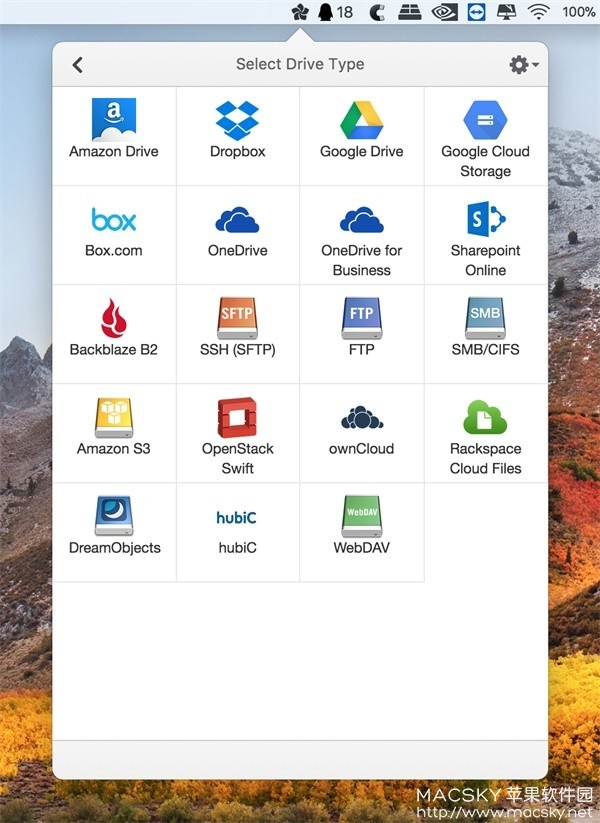The height and width of the screenshot is (823, 600).
Task: Choose the hubiC logo
Action: (237, 518)
